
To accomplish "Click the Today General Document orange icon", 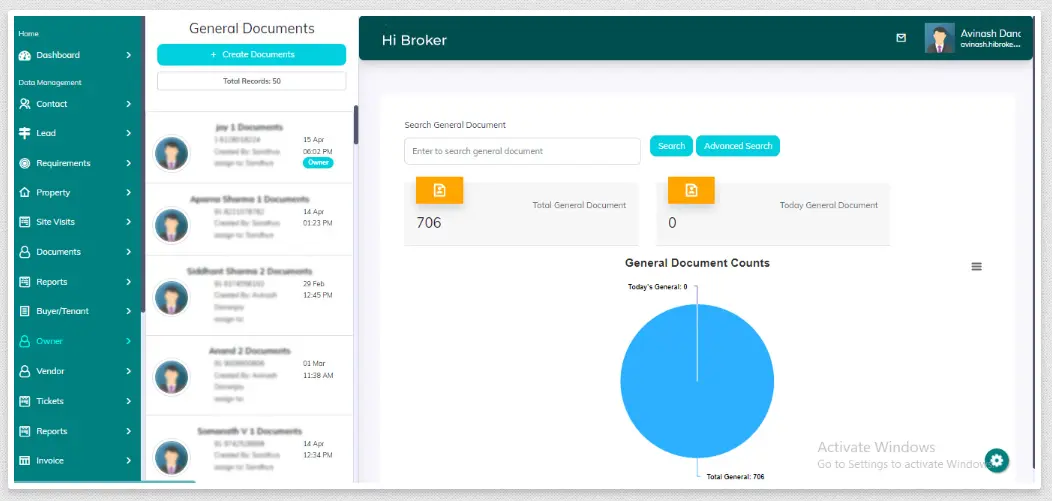I will 691,190.
